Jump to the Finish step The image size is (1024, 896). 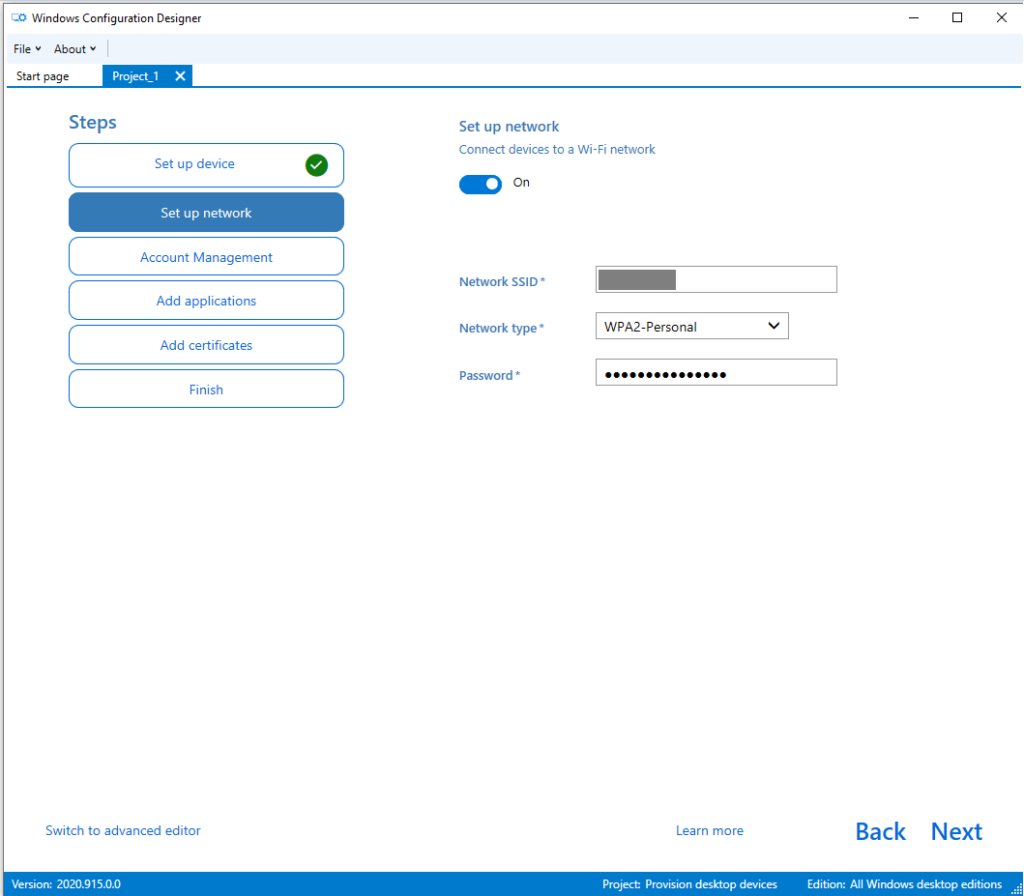(206, 390)
